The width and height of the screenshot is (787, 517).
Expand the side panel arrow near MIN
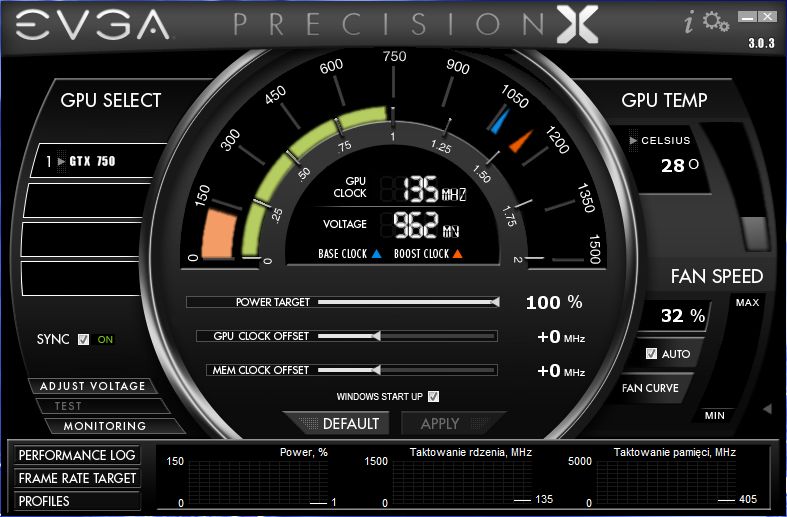point(767,409)
